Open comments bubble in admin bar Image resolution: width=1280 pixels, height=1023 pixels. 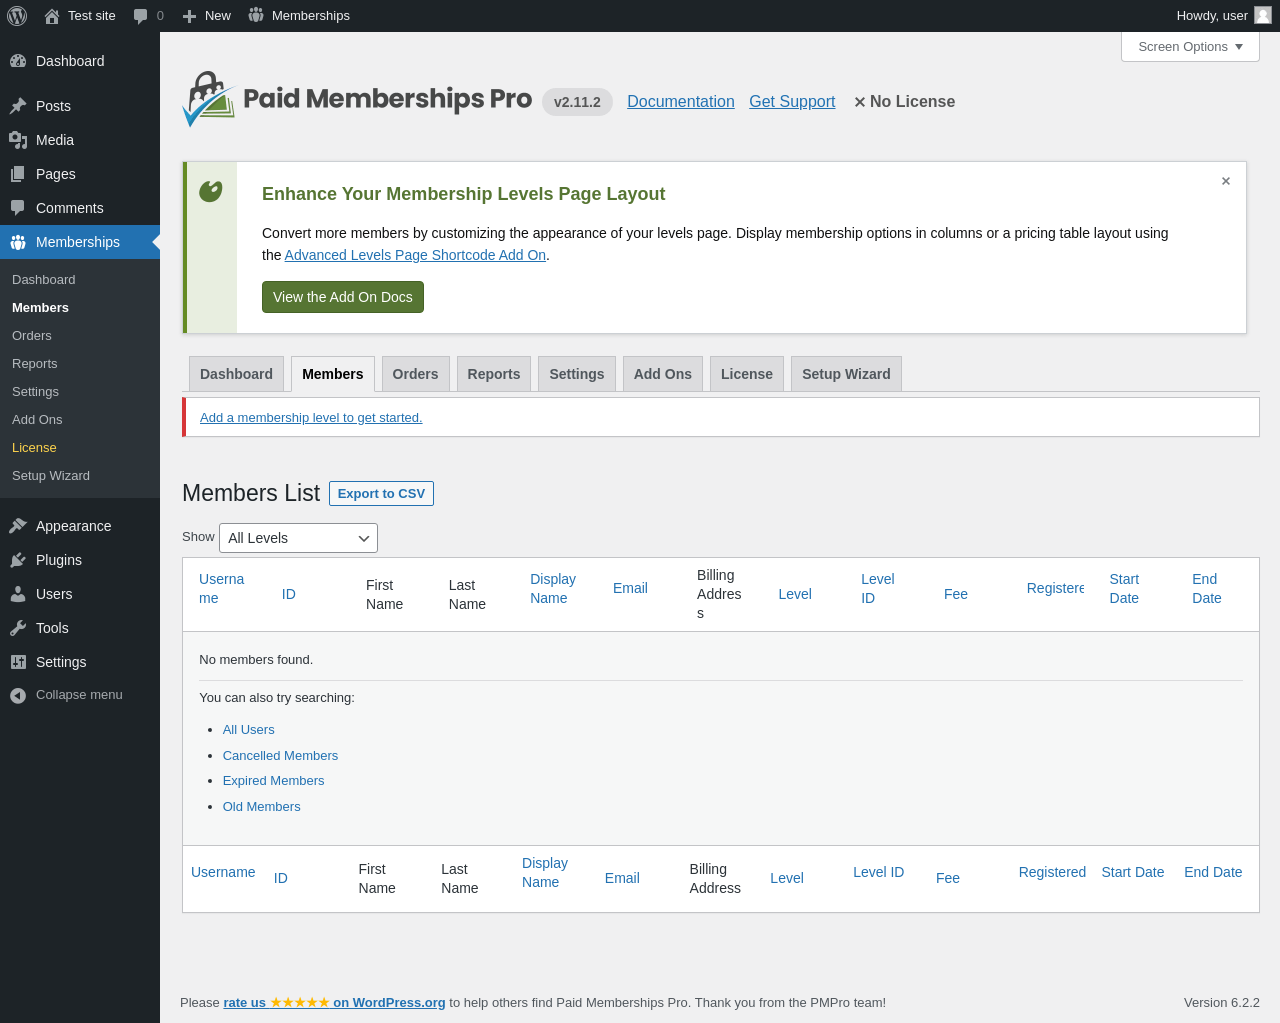tap(141, 16)
